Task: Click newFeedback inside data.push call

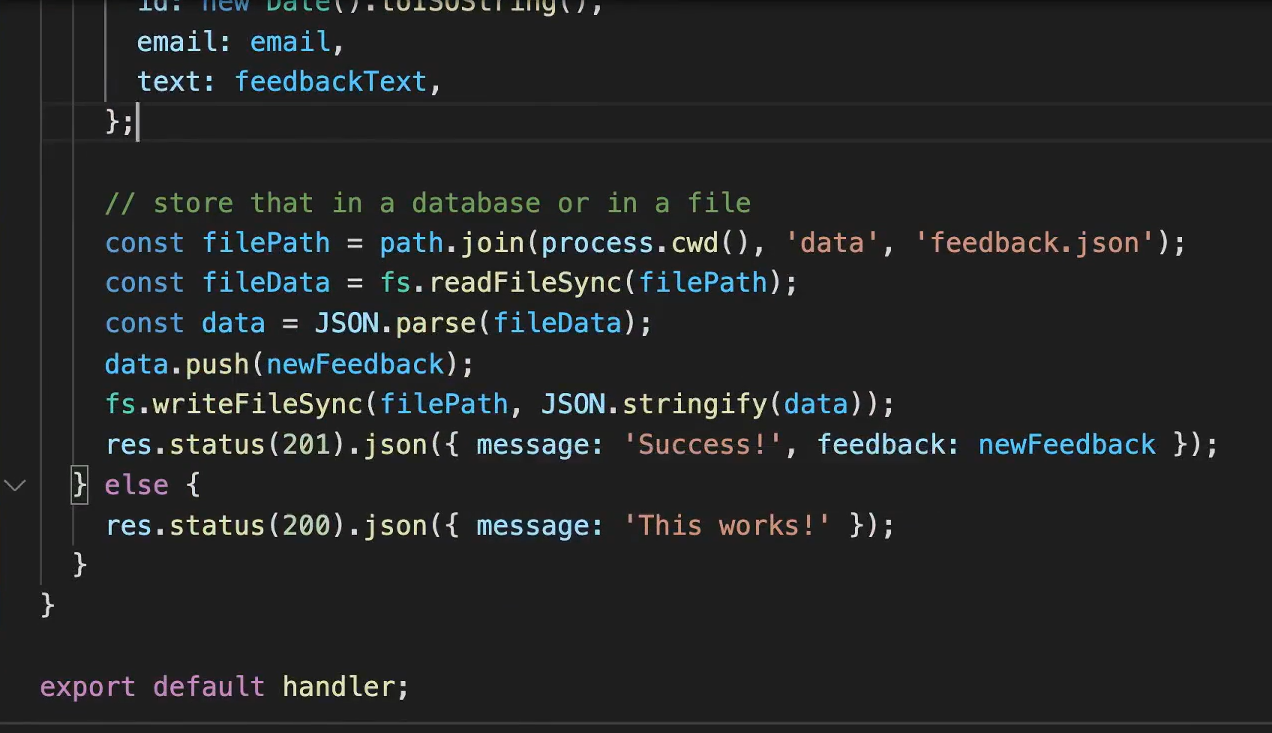Action: coord(355,364)
